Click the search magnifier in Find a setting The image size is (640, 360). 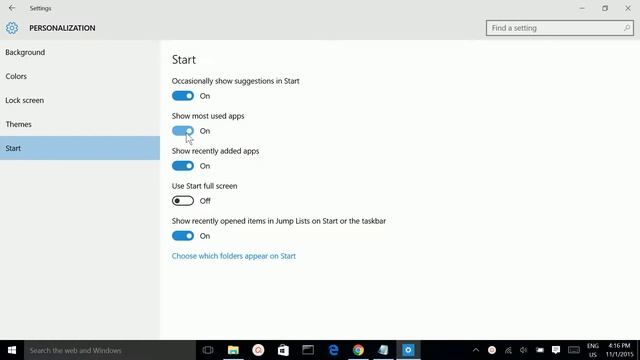coord(627,28)
